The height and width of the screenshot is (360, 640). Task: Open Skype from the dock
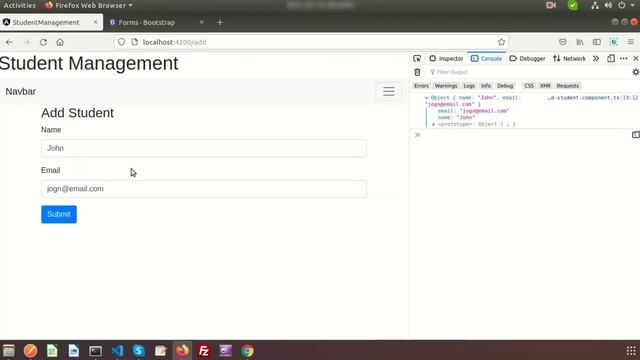pos(139,351)
